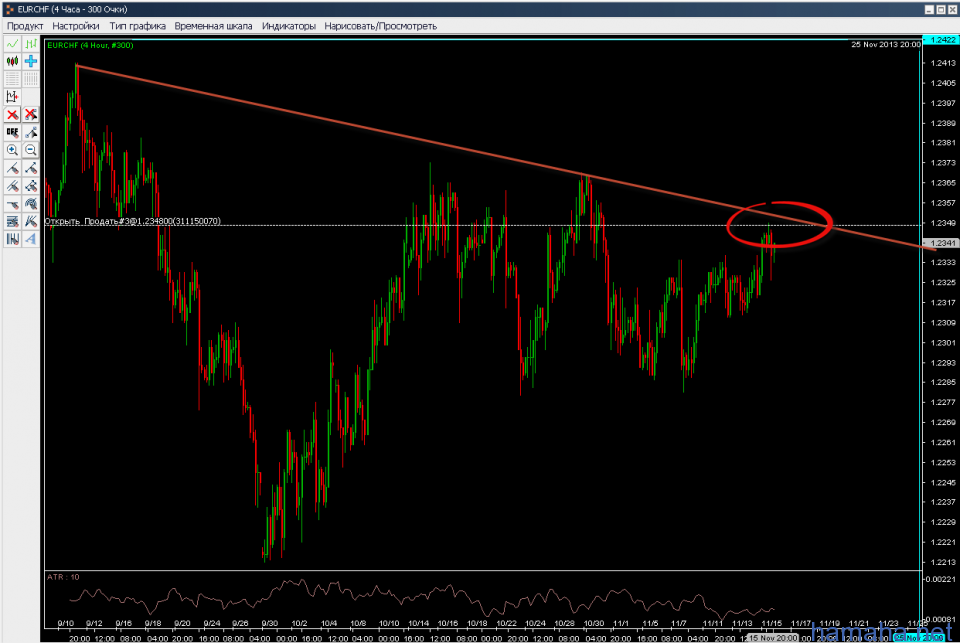This screenshot has height=643, width=960.
Task: Expand the Временная шкала menu
Action: pos(213,25)
